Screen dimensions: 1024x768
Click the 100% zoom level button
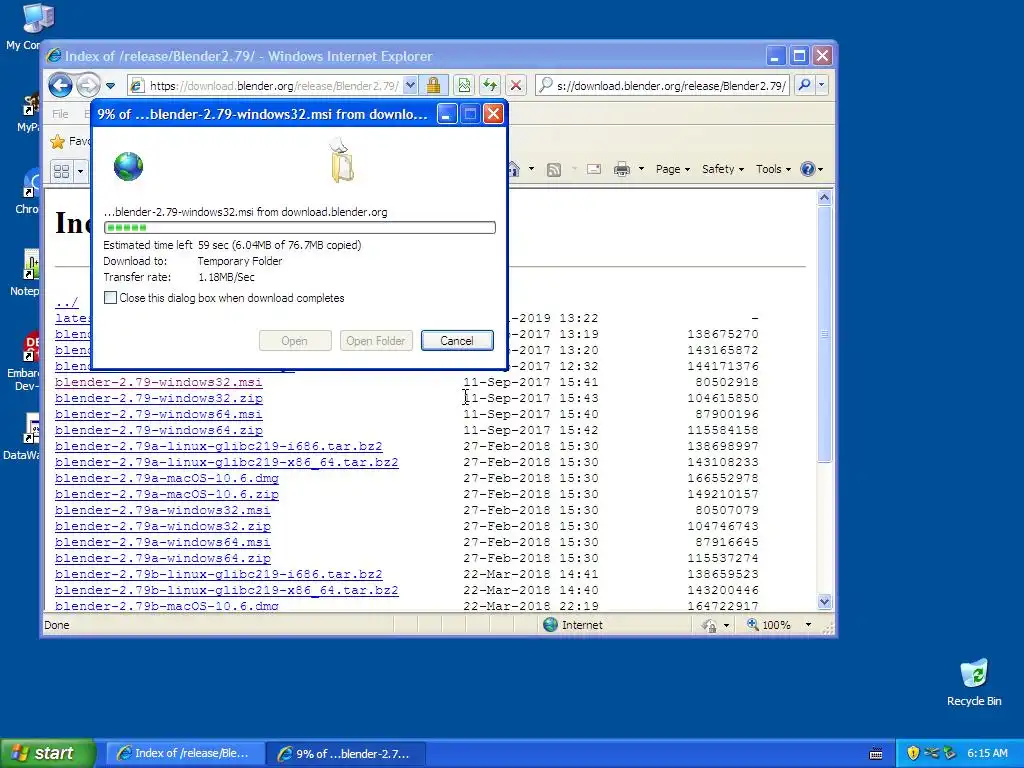pos(769,625)
